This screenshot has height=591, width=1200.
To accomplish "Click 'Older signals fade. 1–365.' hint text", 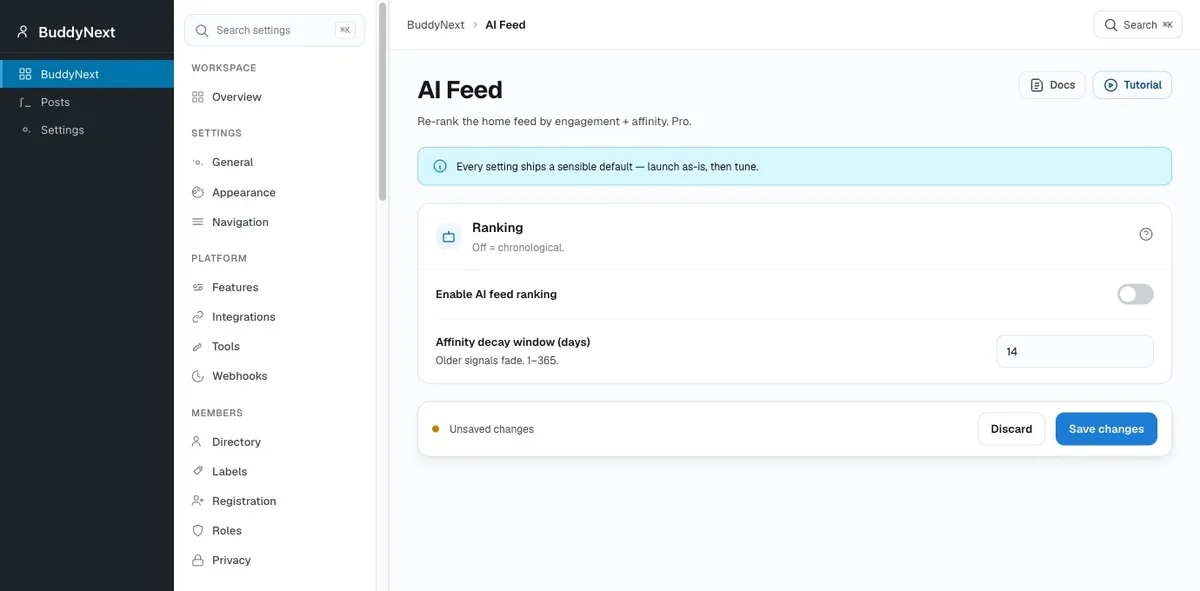I will [x=497, y=360].
